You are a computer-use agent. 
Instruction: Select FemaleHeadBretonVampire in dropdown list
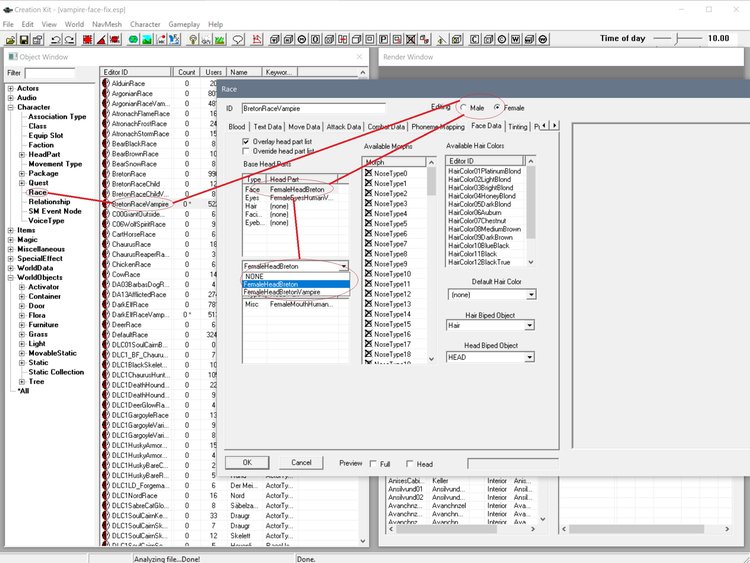tap(296, 292)
